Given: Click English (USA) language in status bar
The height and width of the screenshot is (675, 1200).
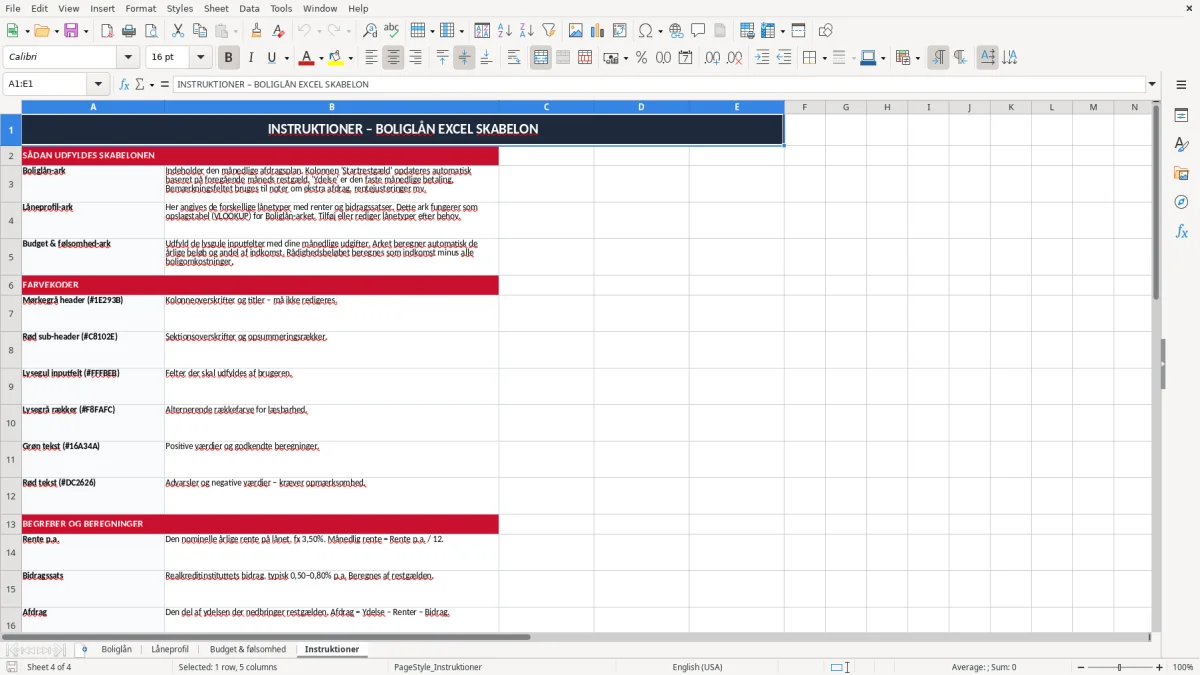Looking at the screenshot, I should point(697,667).
